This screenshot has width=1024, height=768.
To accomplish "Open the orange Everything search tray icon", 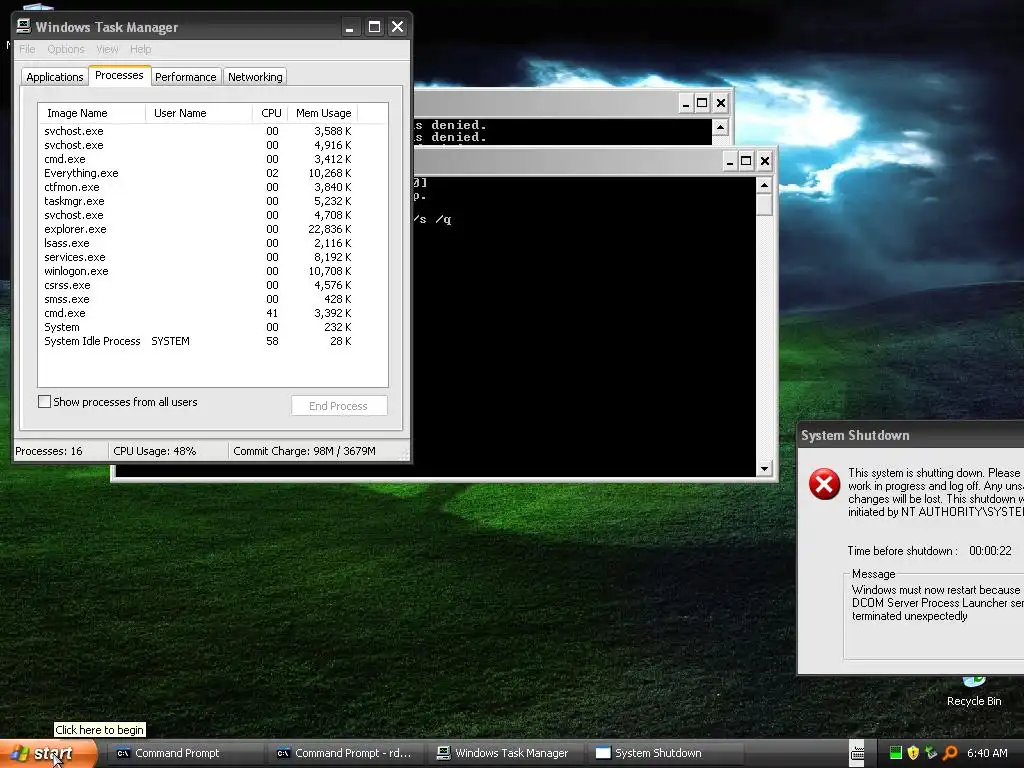I will (950, 753).
